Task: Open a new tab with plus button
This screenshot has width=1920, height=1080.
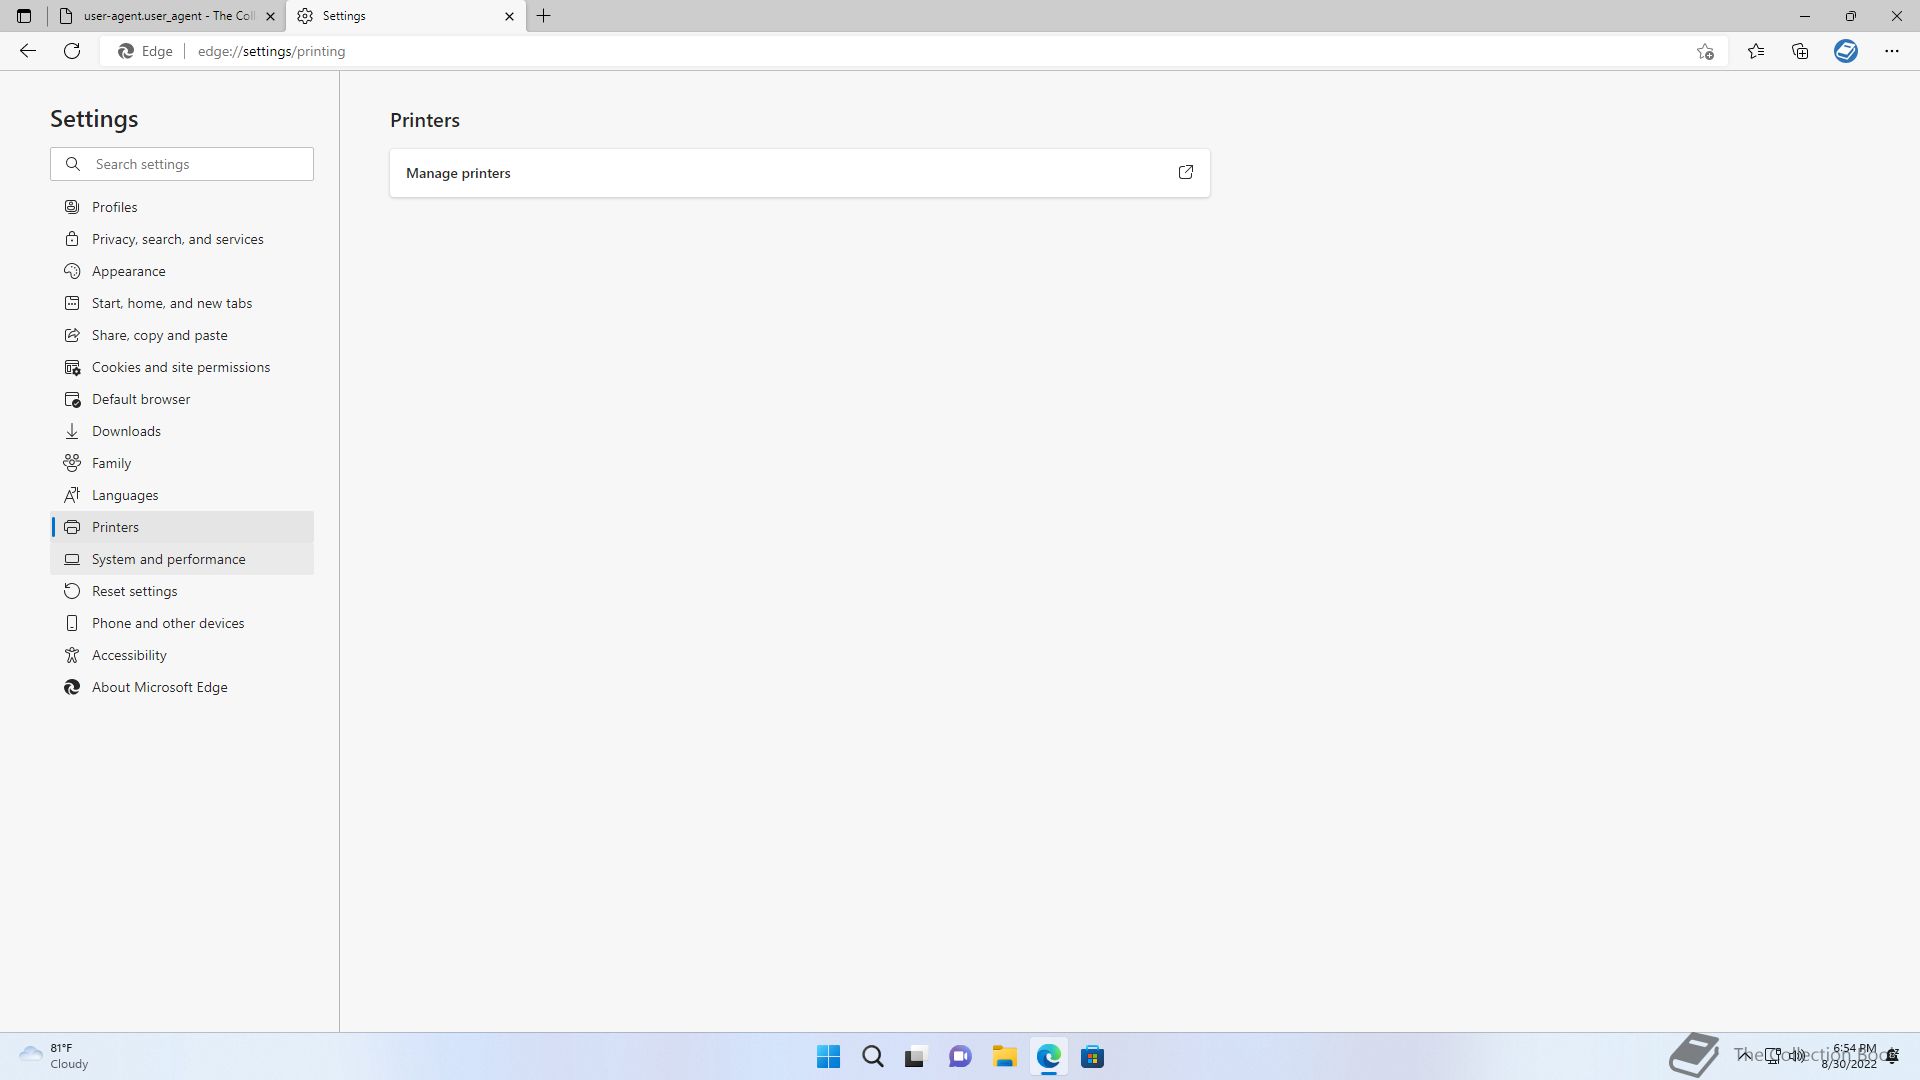Action: (x=544, y=16)
